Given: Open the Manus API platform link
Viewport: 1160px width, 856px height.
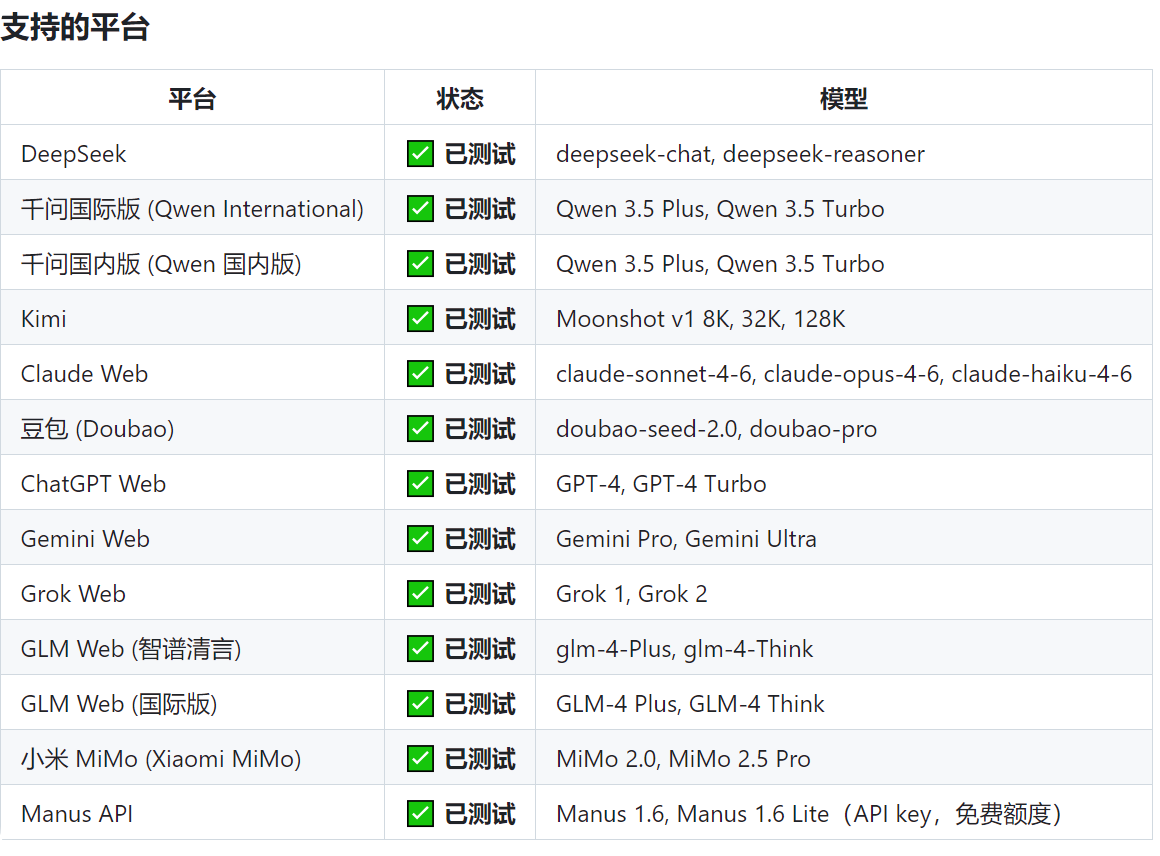Looking at the screenshot, I should pos(76,812).
